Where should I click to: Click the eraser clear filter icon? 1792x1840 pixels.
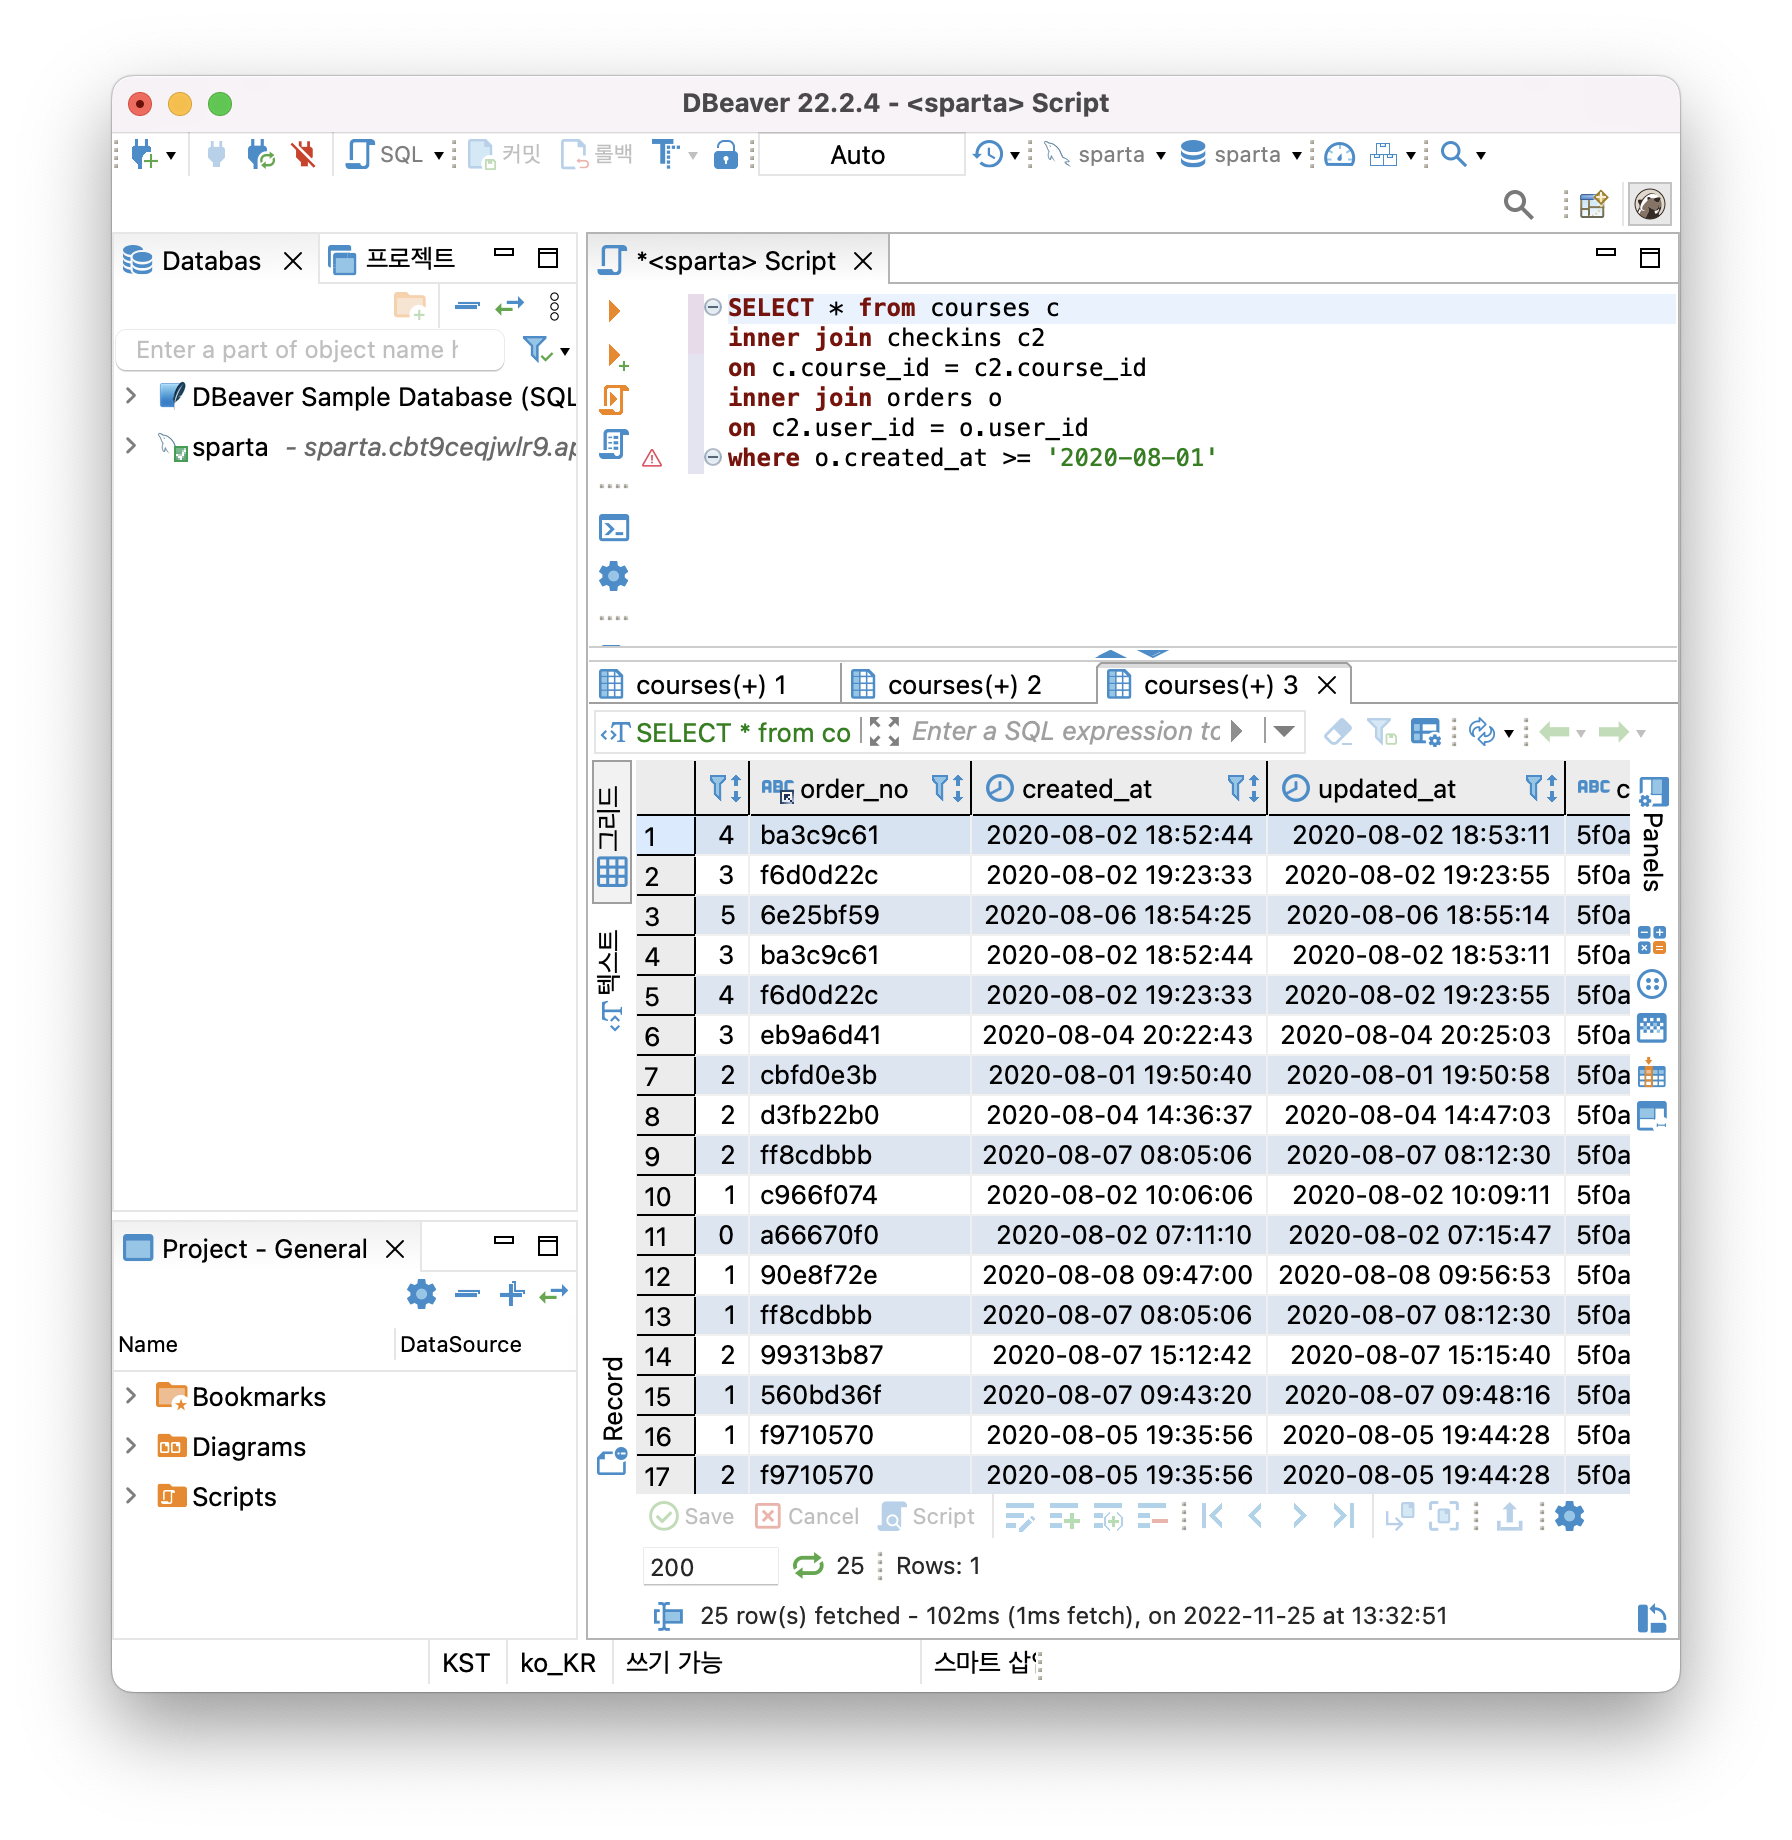coord(1338,732)
